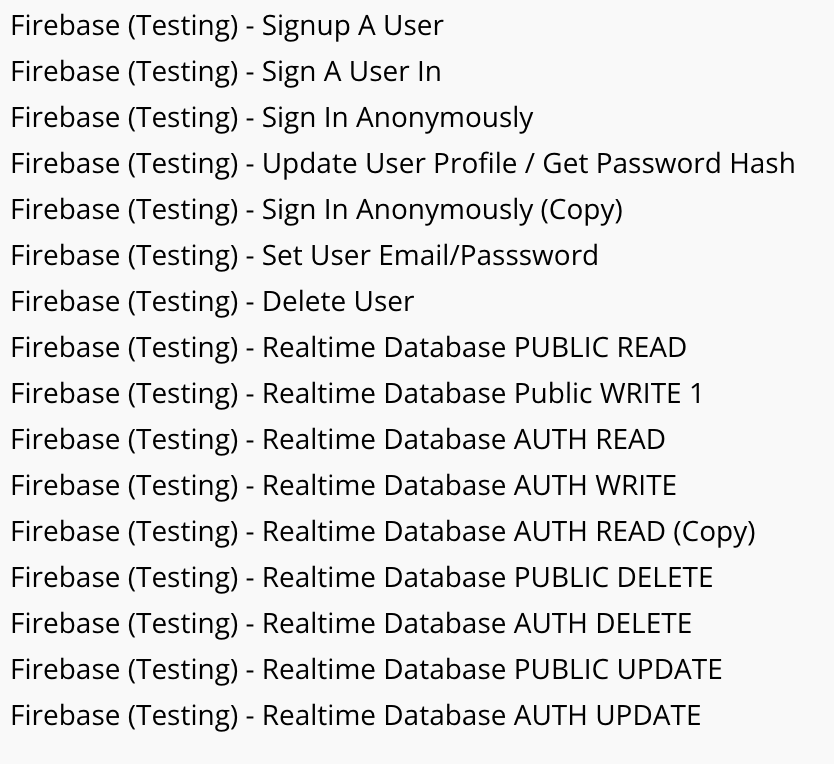Open the Realtime Database AUTH UPDATE item
This screenshot has width=834, height=764.
point(356,716)
